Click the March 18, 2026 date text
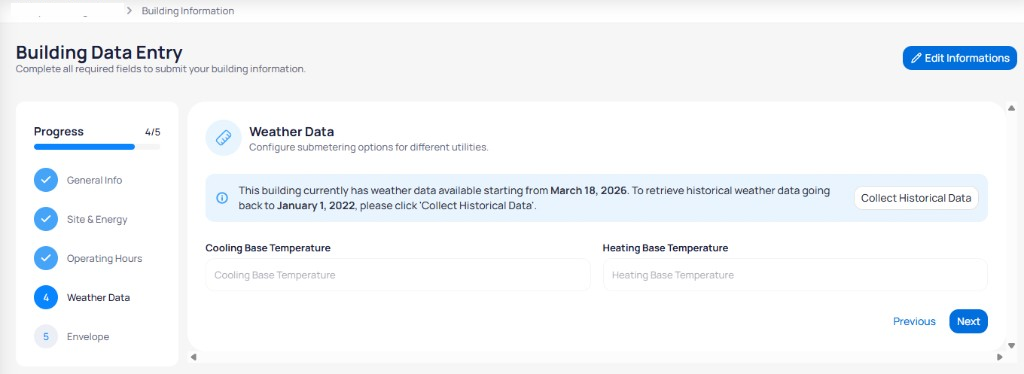This screenshot has width=1024, height=374. click(589, 191)
